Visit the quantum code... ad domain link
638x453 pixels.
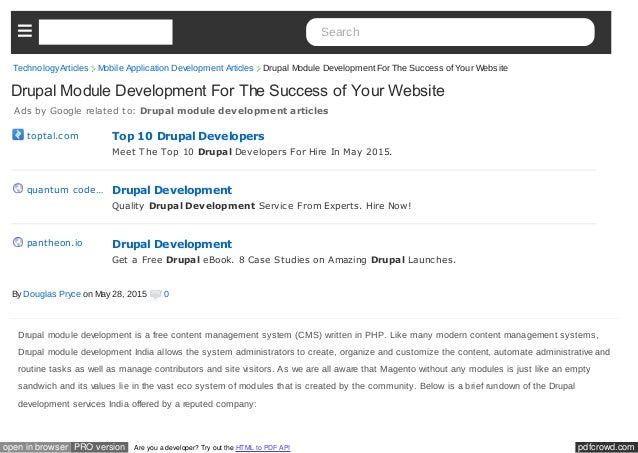tap(65, 190)
